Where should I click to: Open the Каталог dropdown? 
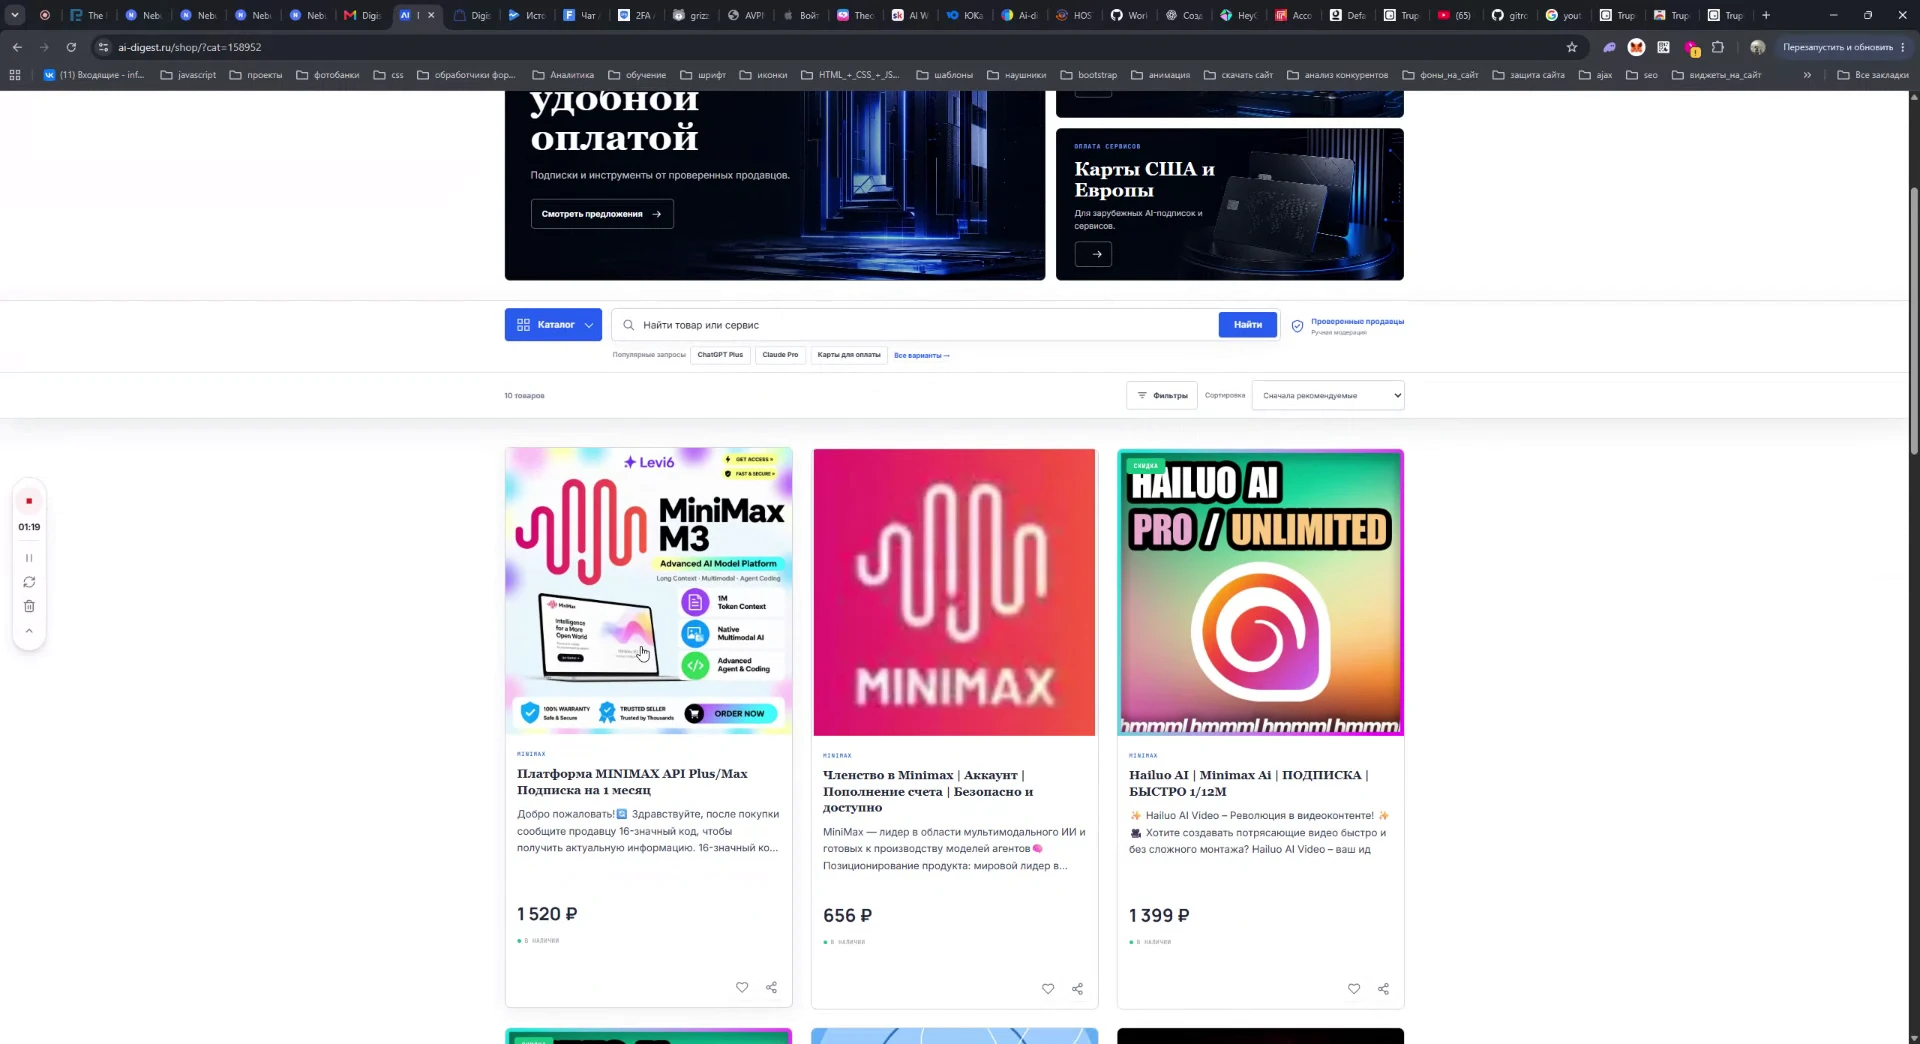tap(553, 325)
